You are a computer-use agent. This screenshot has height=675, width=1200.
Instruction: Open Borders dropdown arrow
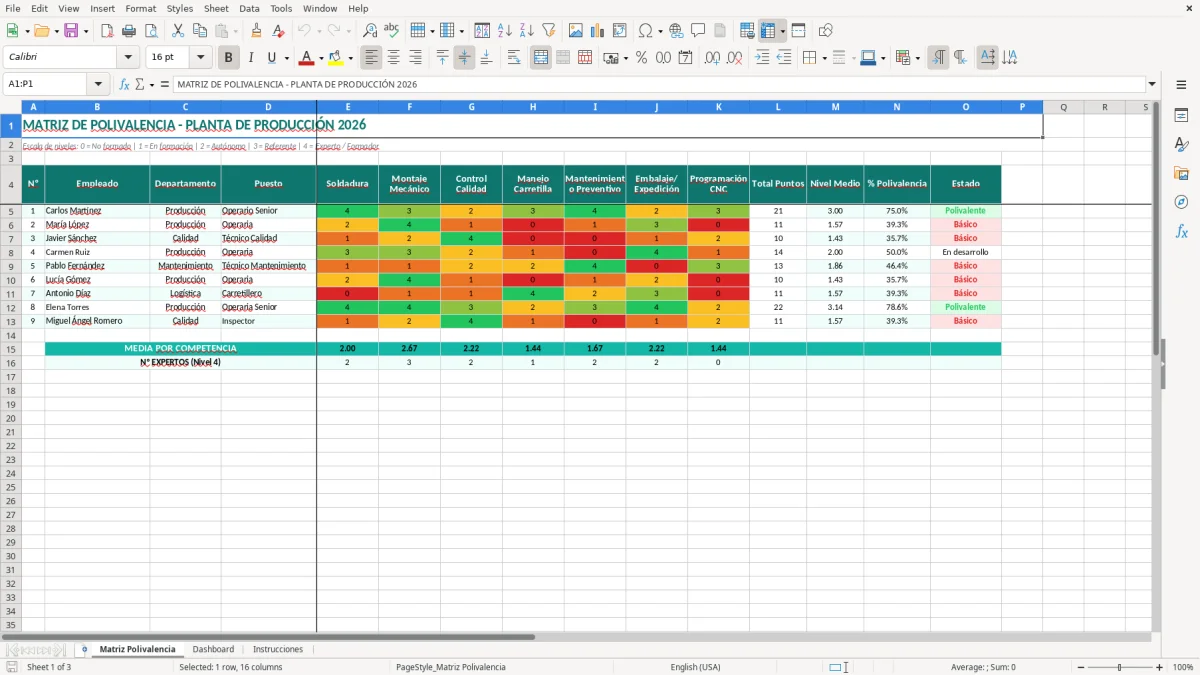pyautogui.click(x=824, y=57)
